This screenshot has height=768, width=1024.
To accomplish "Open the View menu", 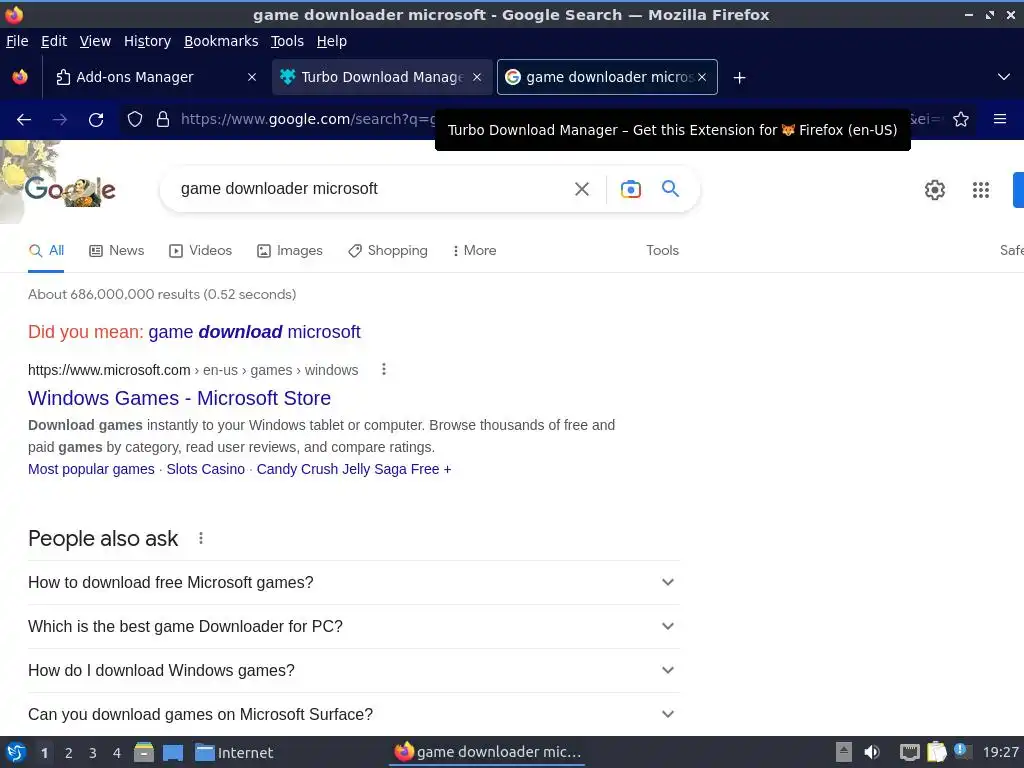I will tap(95, 41).
